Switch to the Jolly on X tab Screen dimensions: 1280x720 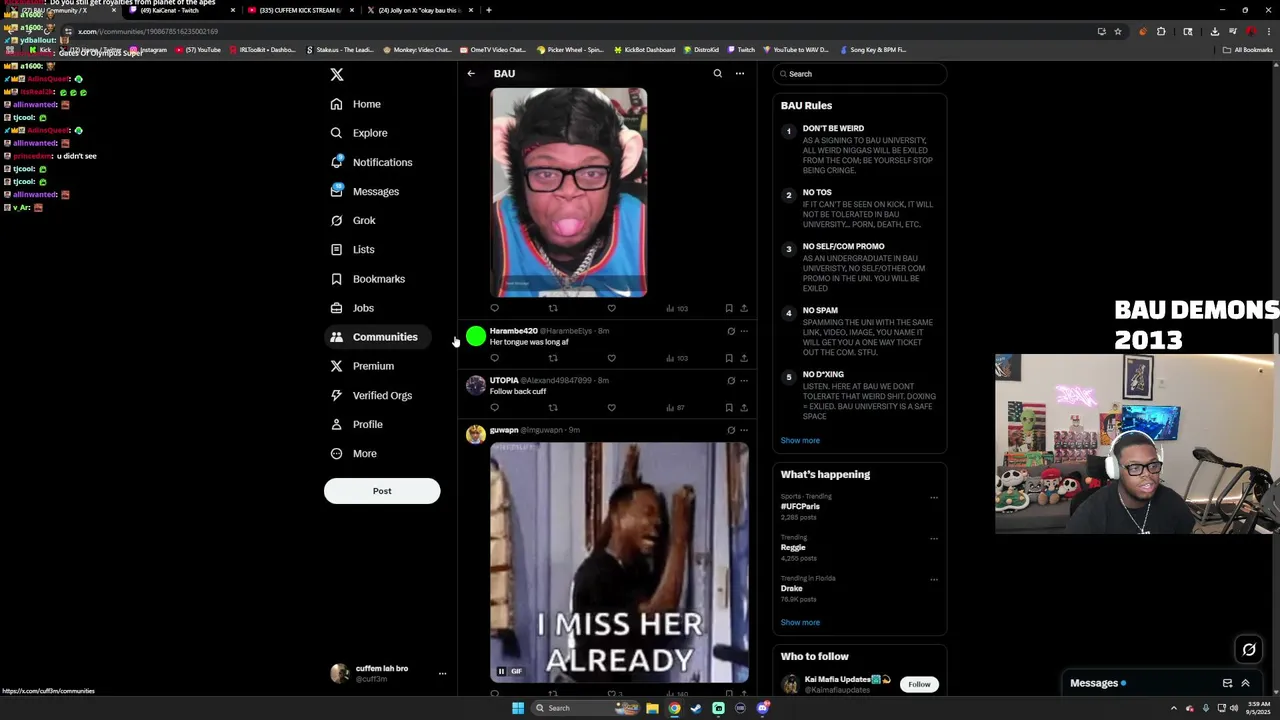[x=419, y=10]
